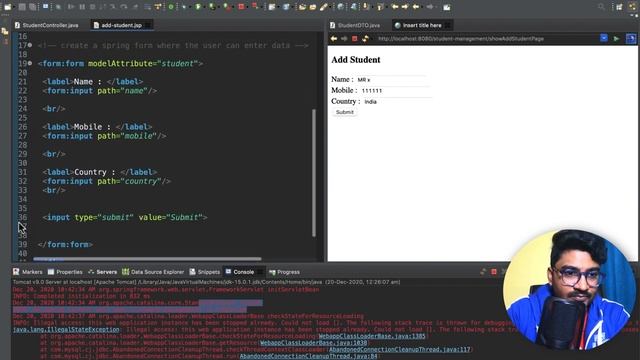Open the Snippets view tab
This screenshot has width=640, height=360.
click(x=204, y=272)
